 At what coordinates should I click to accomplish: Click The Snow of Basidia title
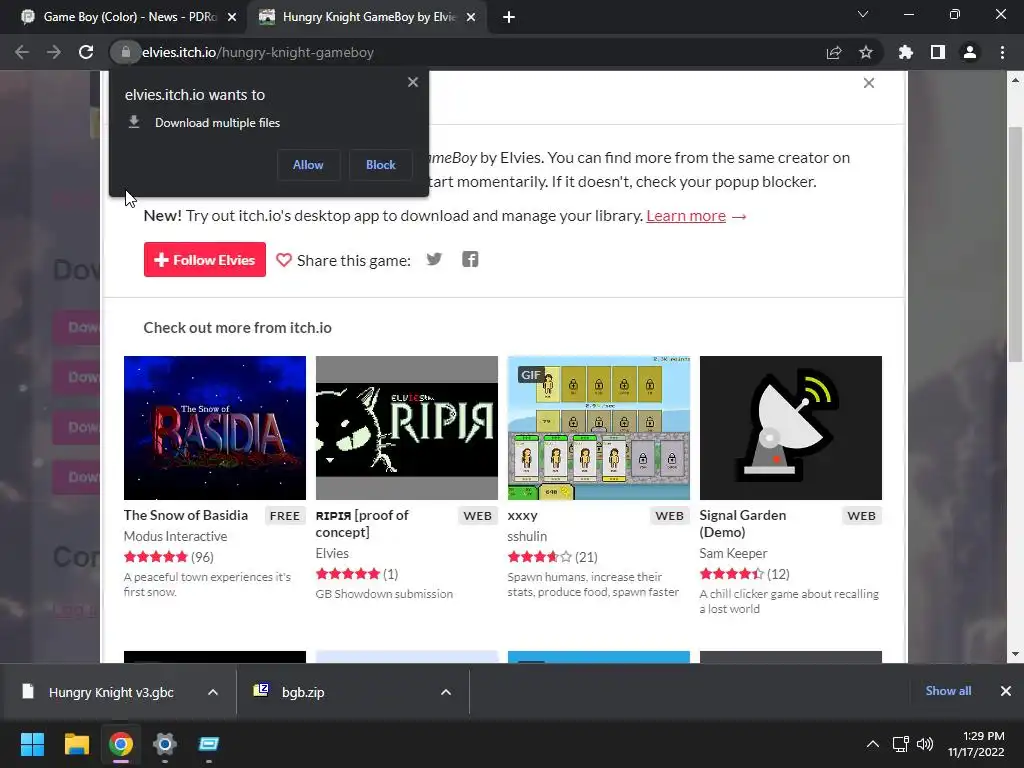point(186,515)
